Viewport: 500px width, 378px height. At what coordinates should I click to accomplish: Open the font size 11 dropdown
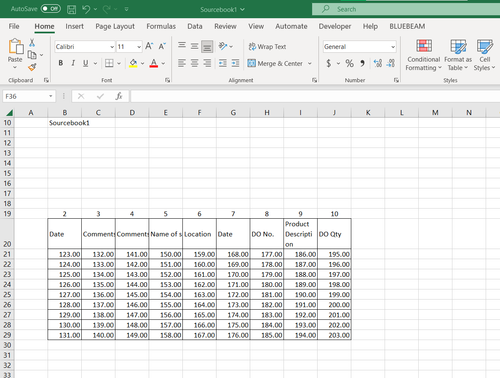139,47
